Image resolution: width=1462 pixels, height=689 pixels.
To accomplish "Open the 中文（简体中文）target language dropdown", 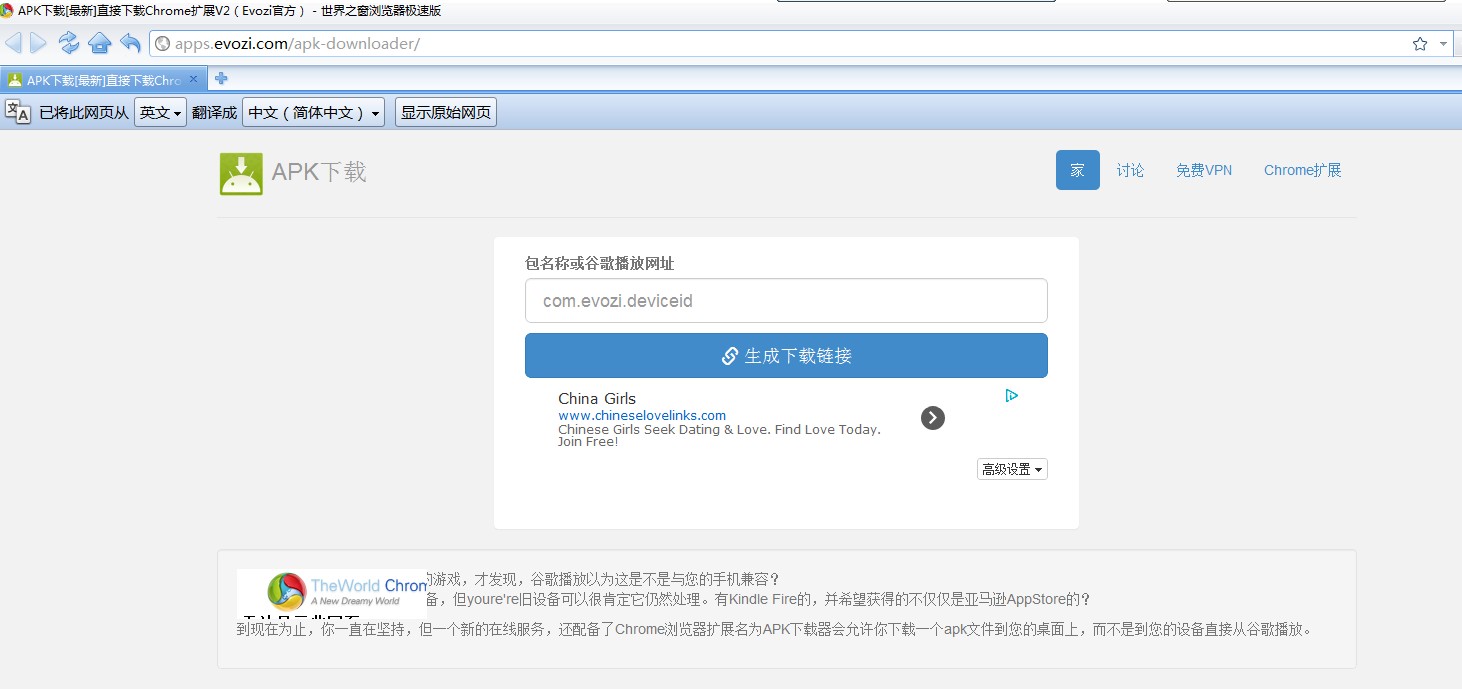I will point(314,113).
